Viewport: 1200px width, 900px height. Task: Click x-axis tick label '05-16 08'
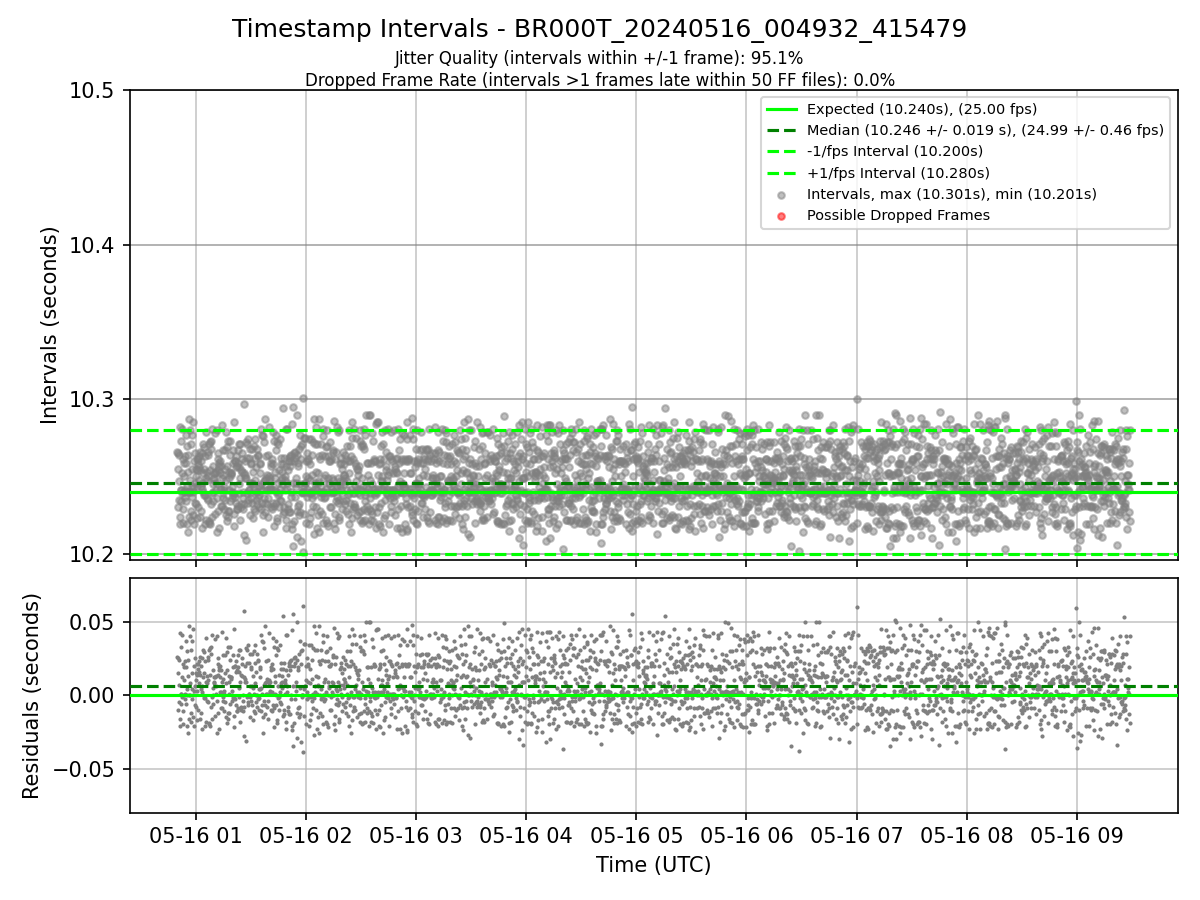(x=966, y=835)
